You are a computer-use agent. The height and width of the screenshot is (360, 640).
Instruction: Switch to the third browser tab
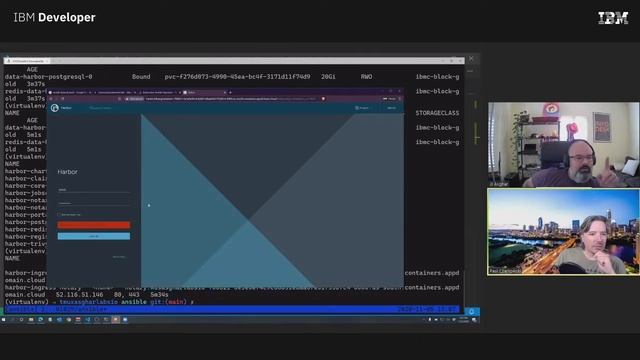coord(159,93)
